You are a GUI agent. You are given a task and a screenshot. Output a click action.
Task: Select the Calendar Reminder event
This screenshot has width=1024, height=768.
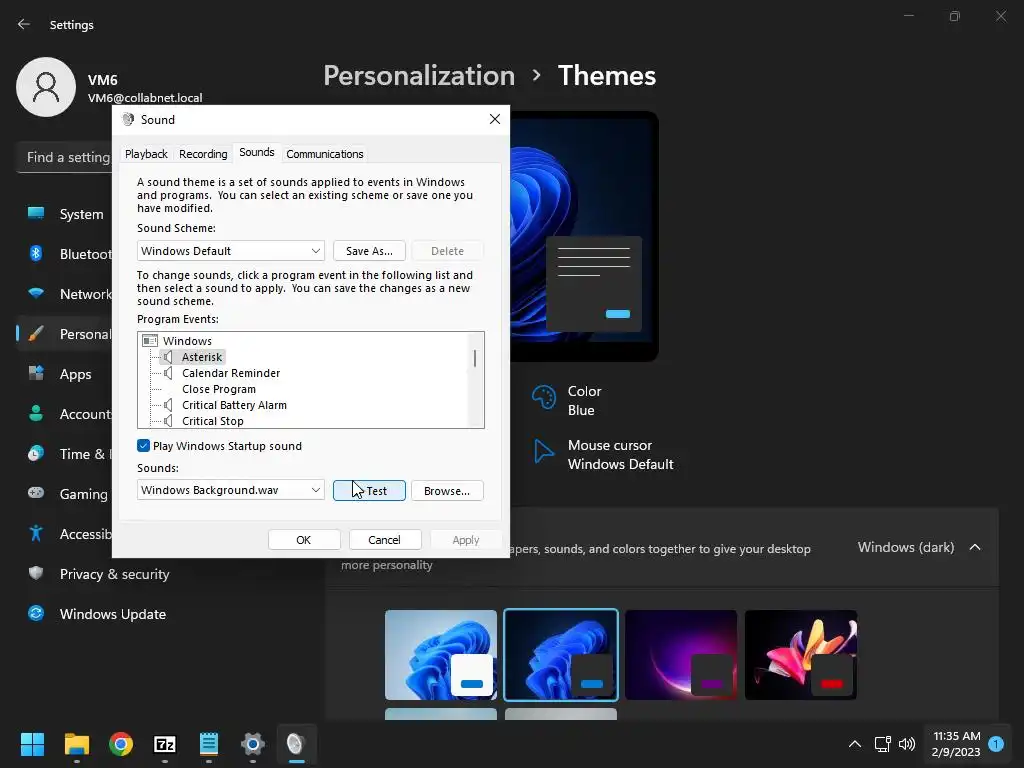coord(231,373)
